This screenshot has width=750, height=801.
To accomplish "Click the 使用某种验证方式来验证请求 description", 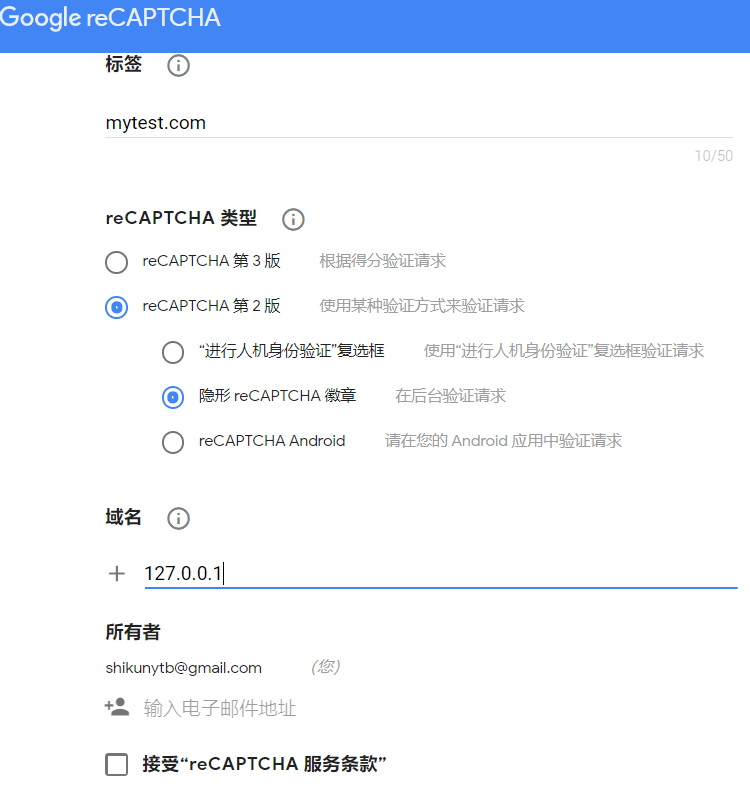I will point(422,306).
